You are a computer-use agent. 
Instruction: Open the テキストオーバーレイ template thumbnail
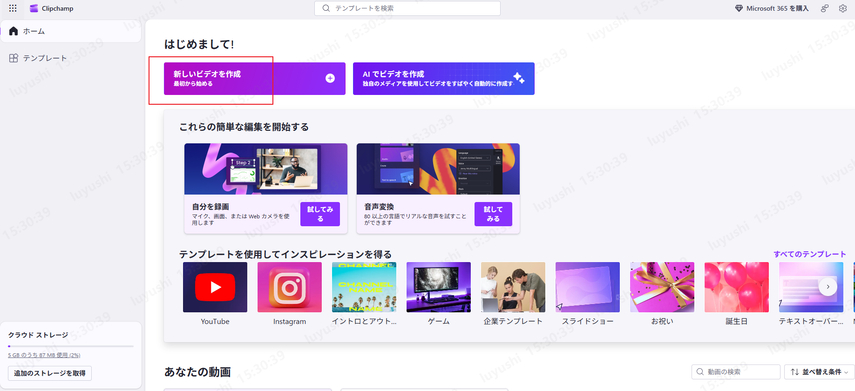tap(811, 287)
